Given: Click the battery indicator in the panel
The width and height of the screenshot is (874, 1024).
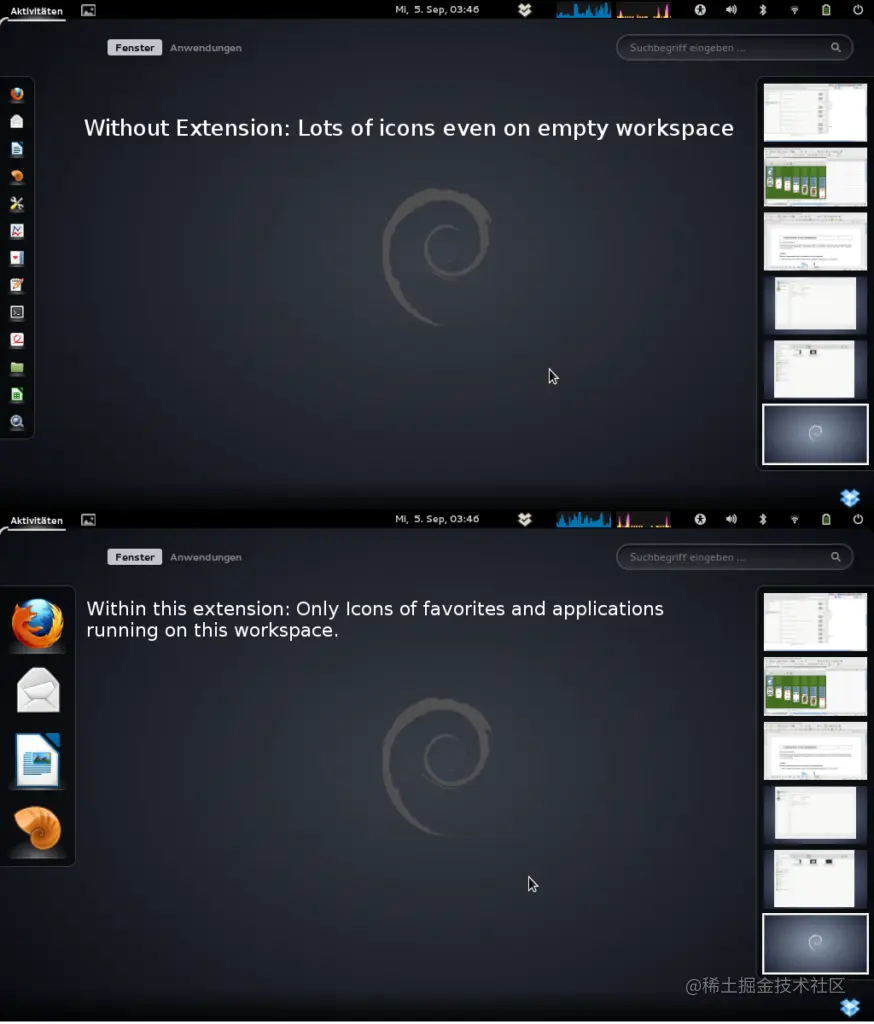Looking at the screenshot, I should tap(826, 10).
